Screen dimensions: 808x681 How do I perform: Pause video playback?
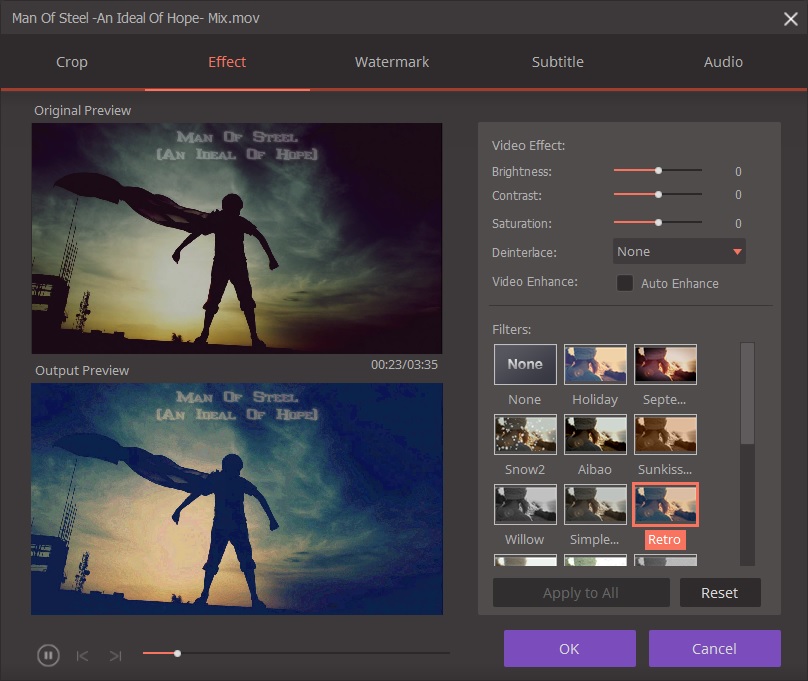tap(48, 655)
